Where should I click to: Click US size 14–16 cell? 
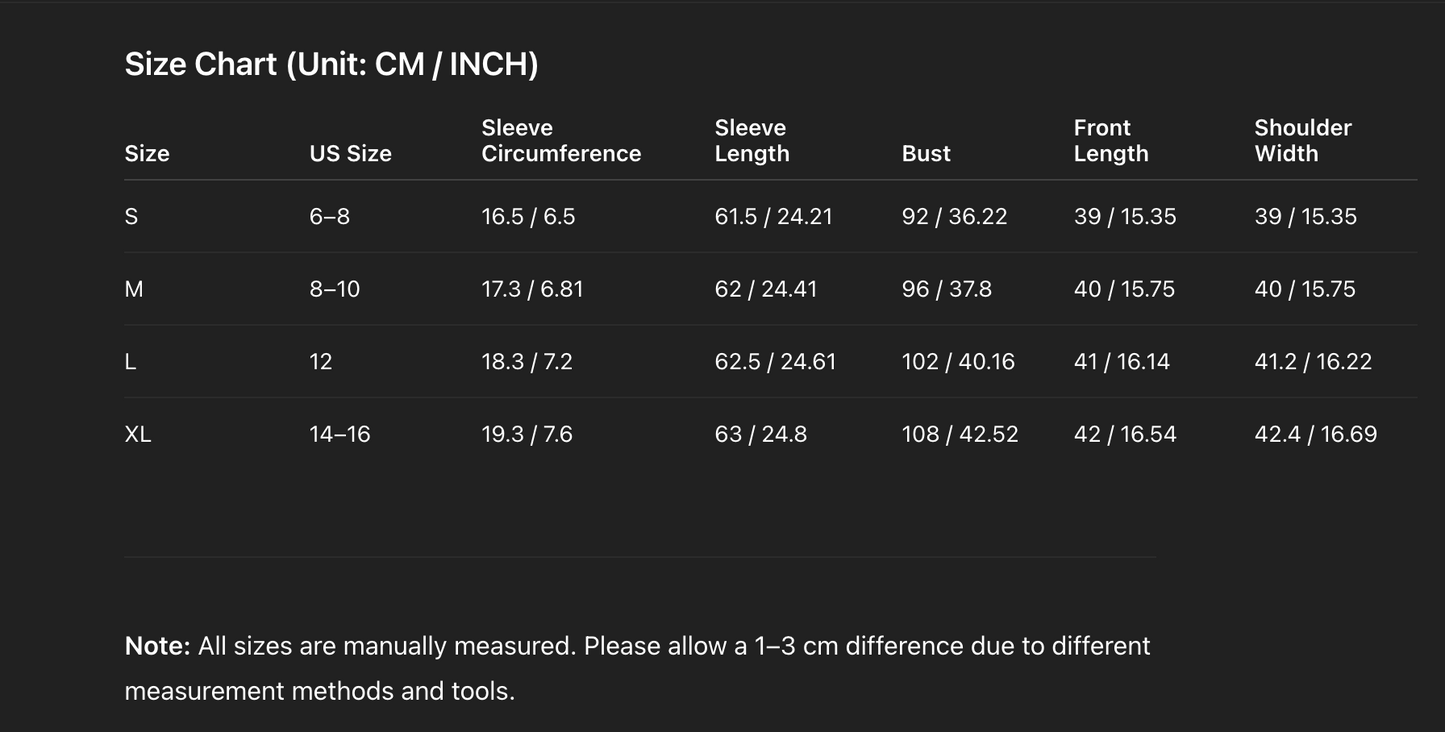pos(340,434)
